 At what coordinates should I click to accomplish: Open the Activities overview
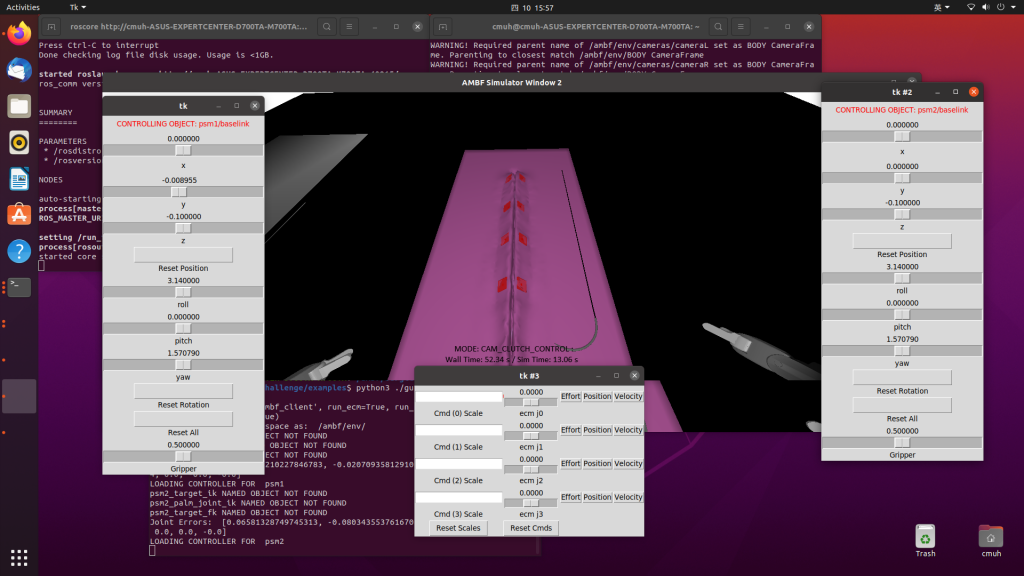23,7
